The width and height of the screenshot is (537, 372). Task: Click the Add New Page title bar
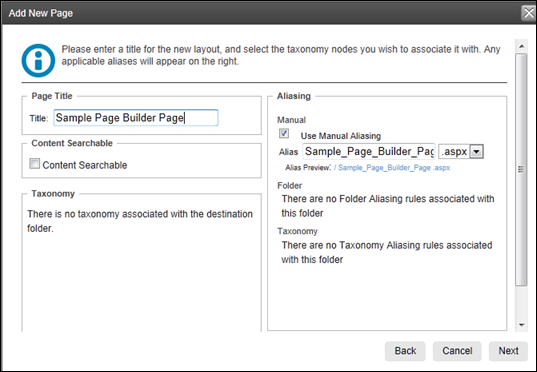(260, 13)
